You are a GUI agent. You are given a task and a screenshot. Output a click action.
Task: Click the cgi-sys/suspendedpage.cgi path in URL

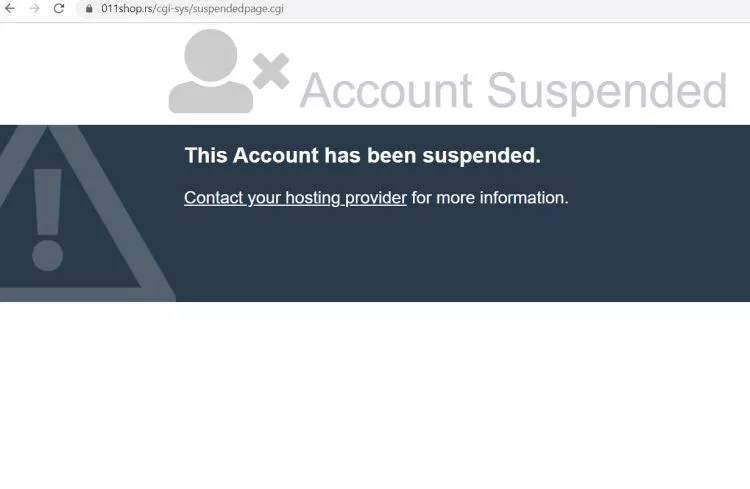pos(220,9)
